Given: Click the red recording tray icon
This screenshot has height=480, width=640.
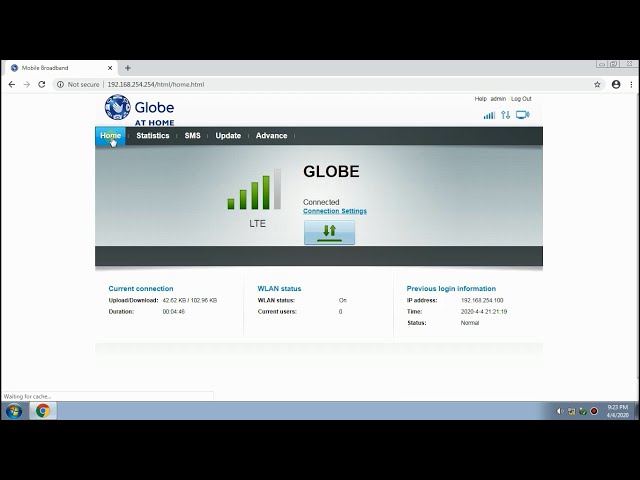Looking at the screenshot, I should (594, 411).
